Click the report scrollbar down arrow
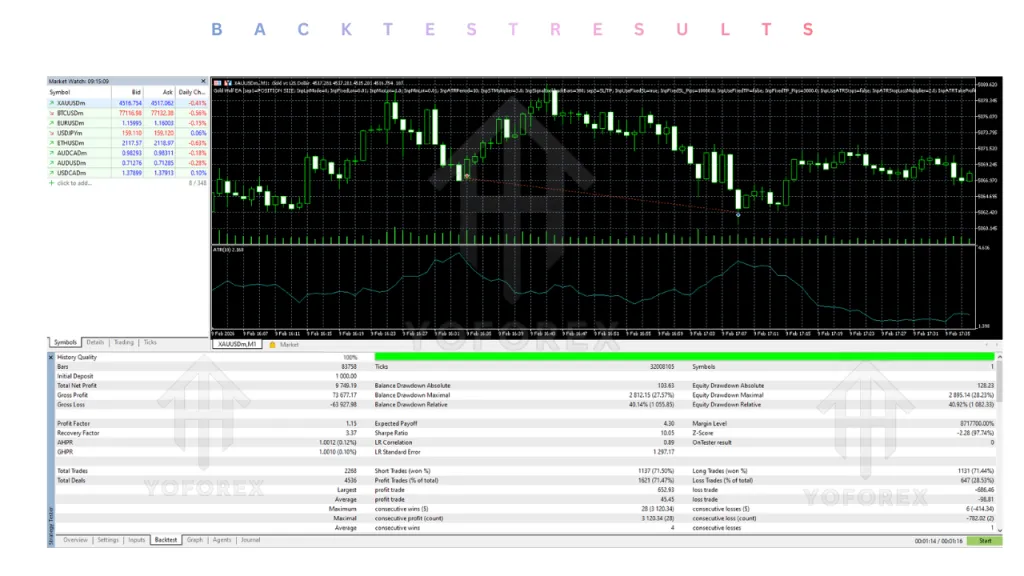This screenshot has height=576, width=1024. click(999, 530)
